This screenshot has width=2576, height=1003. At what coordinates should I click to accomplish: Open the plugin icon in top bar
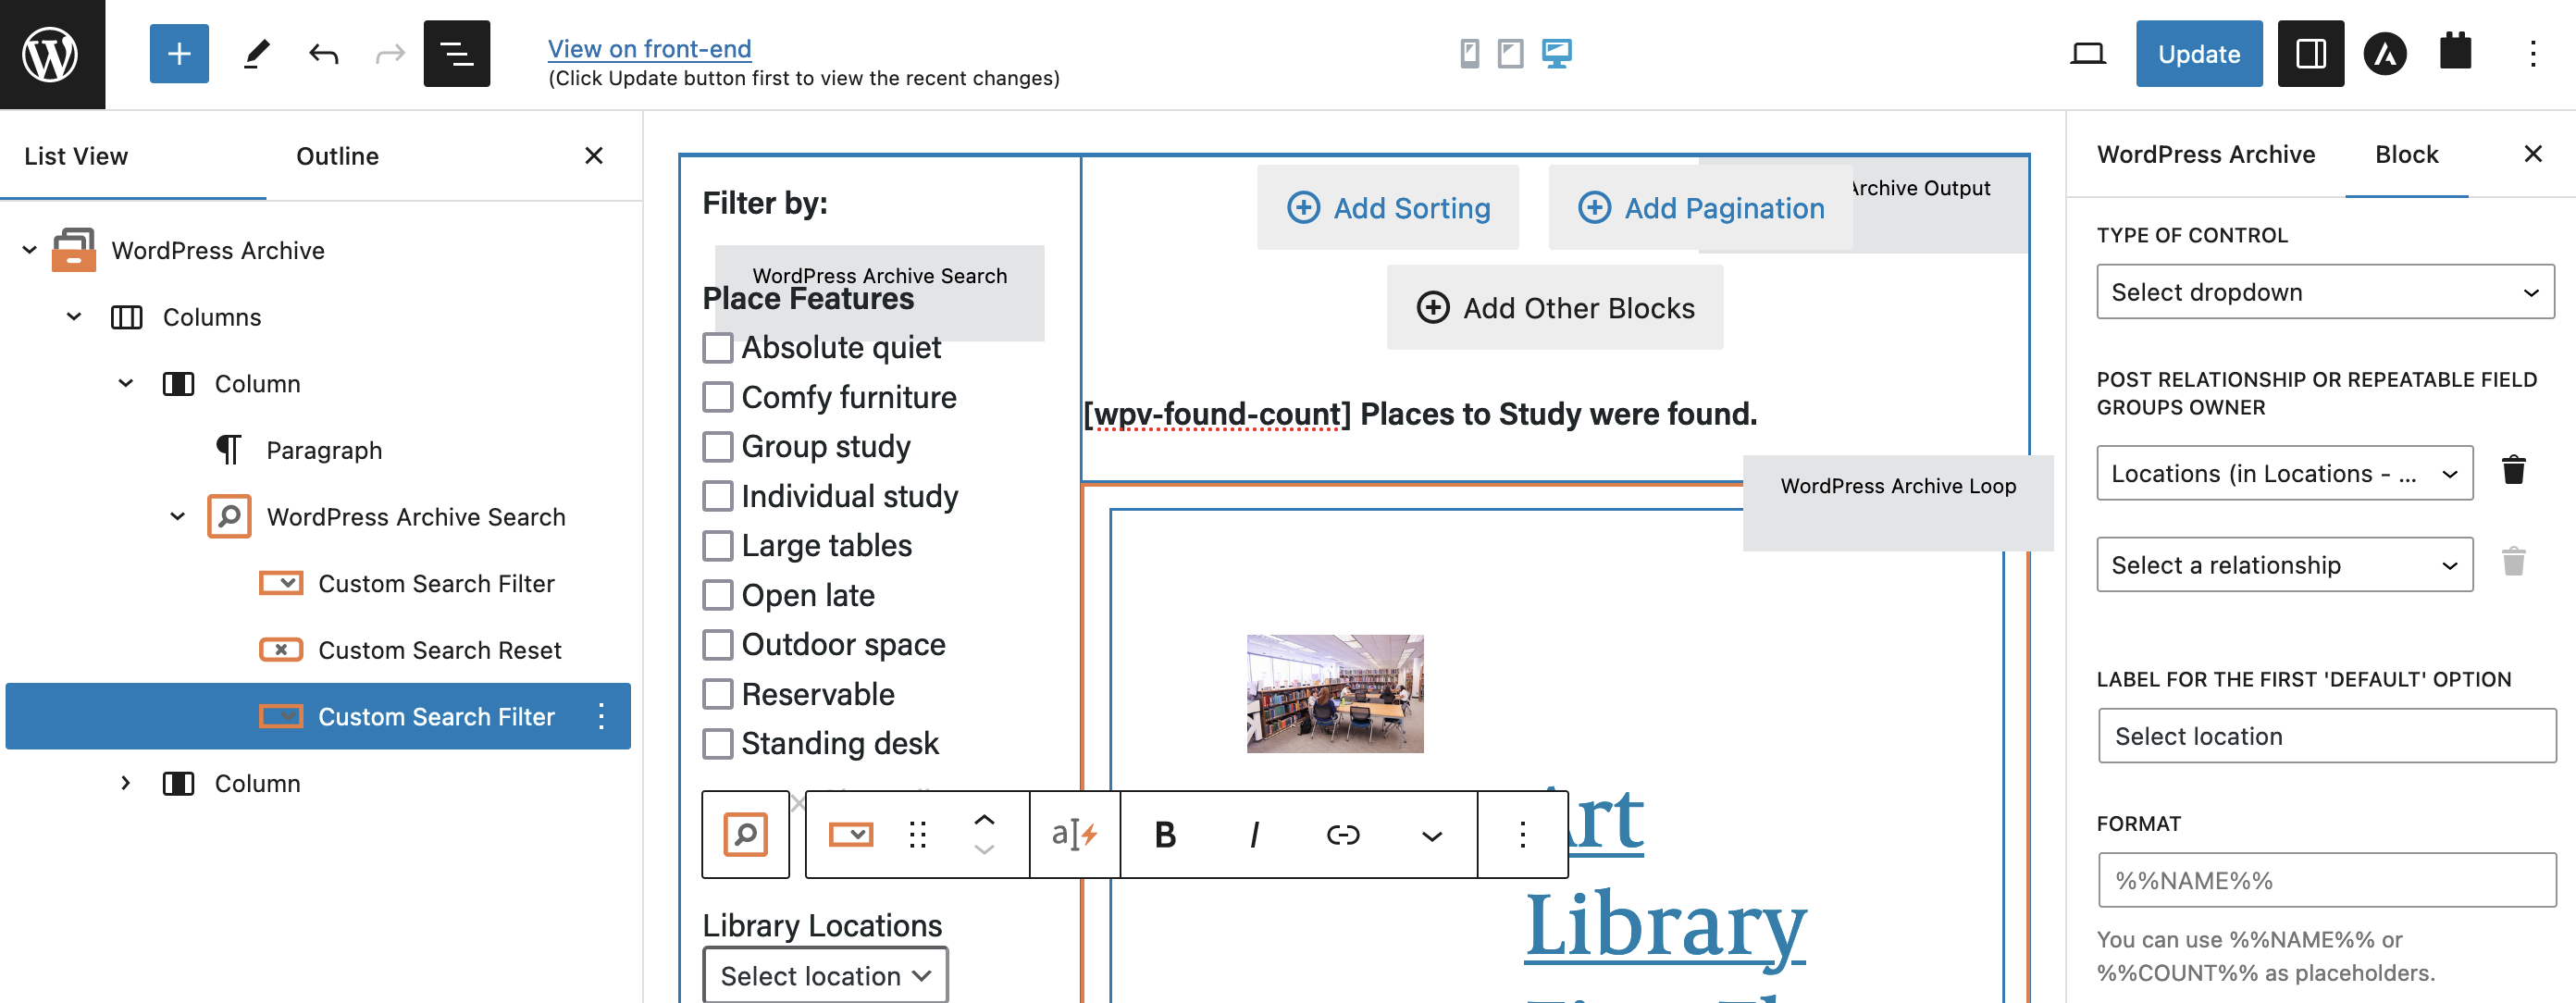pos(2455,52)
